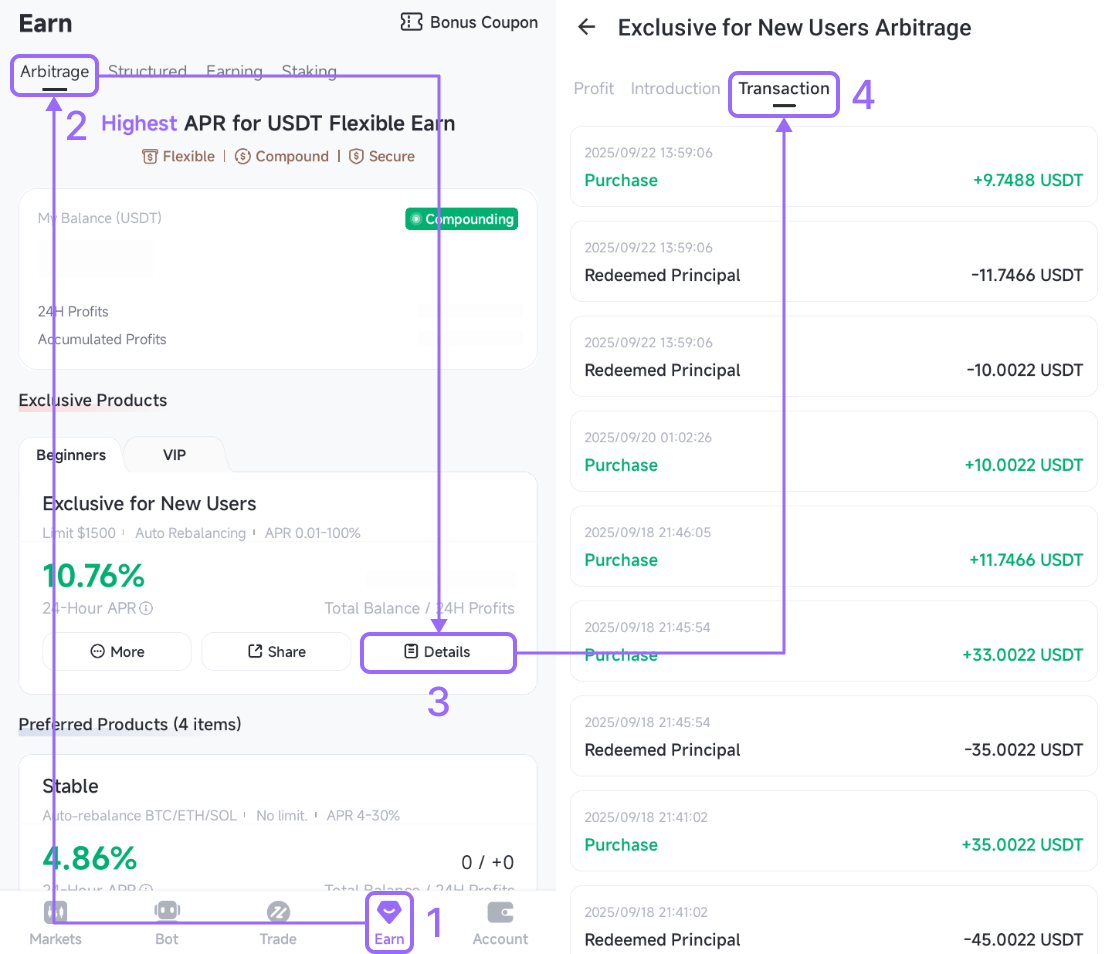The image size is (1112, 954).
Task: Toggle the Compounding status badge
Action: (462, 219)
